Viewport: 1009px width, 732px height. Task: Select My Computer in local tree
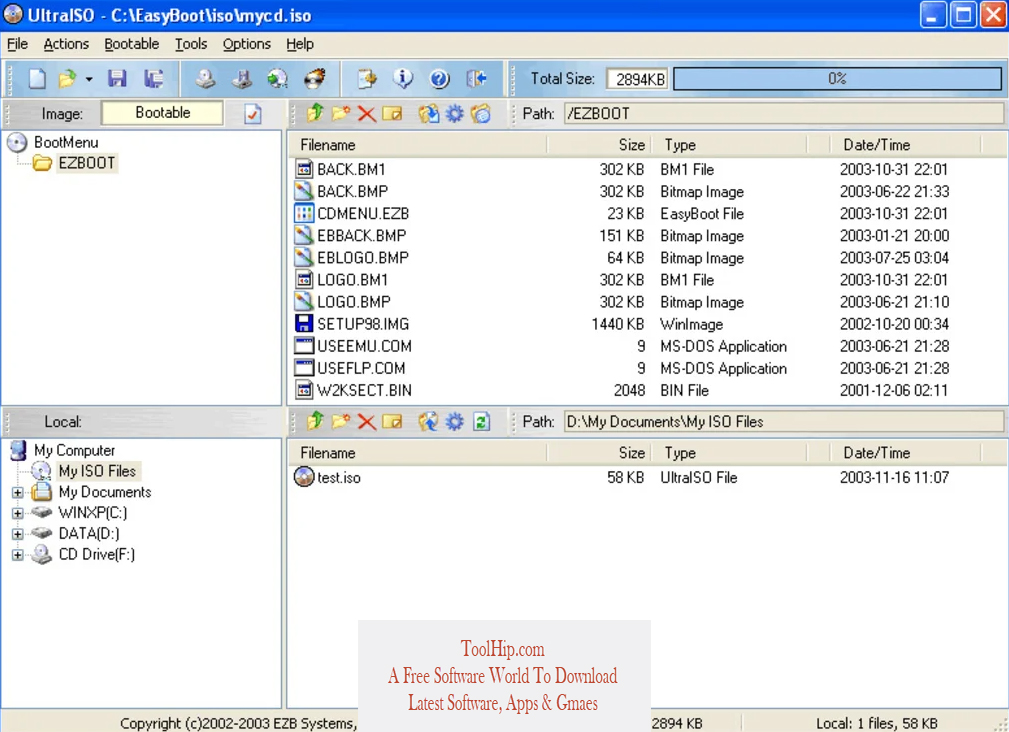[75, 450]
